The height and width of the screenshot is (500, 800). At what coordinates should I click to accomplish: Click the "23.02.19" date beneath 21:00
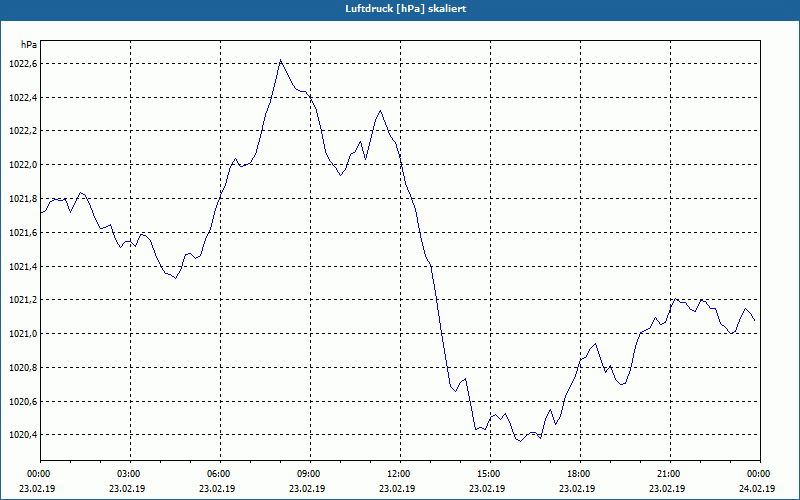tap(668, 489)
